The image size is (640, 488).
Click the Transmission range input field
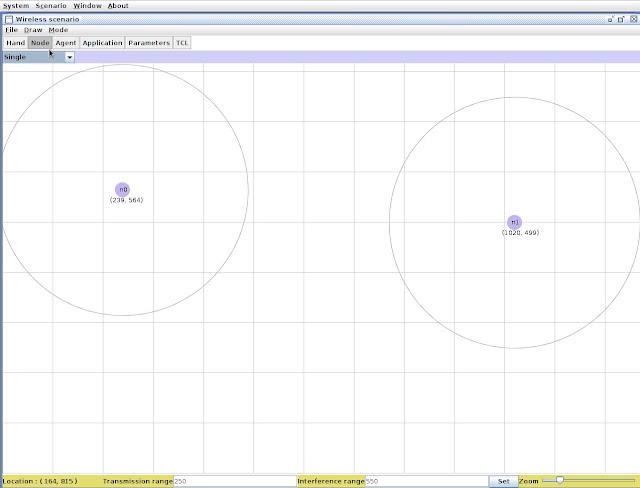[235, 481]
